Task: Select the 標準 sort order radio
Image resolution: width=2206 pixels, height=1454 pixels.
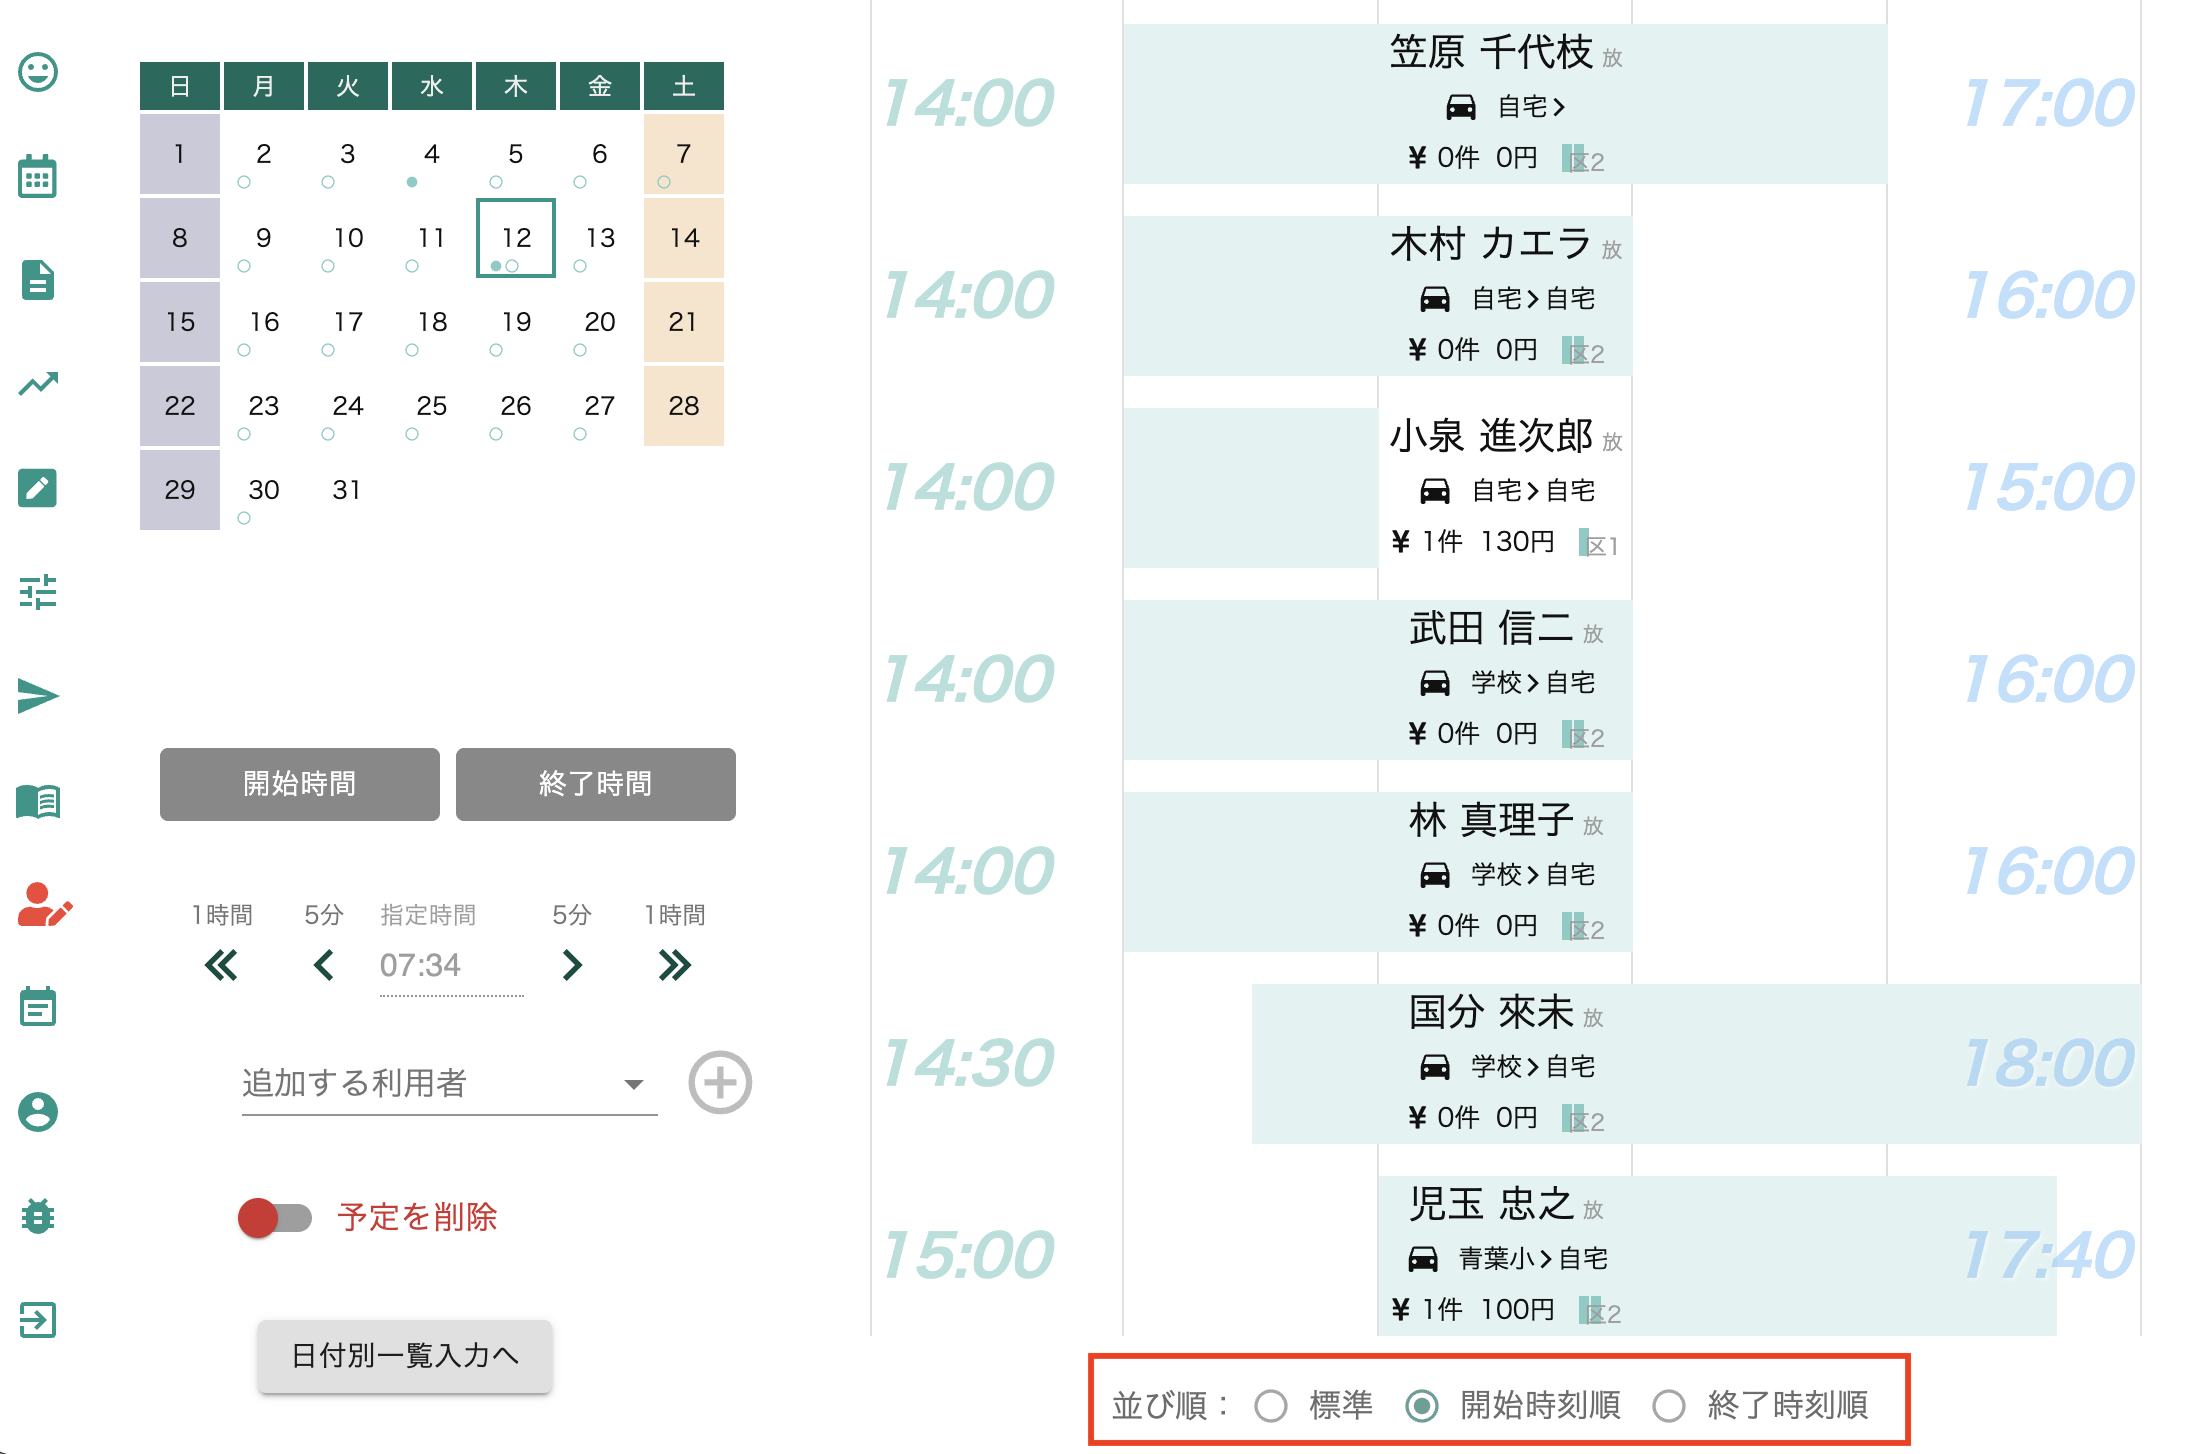Action: (x=1271, y=1406)
